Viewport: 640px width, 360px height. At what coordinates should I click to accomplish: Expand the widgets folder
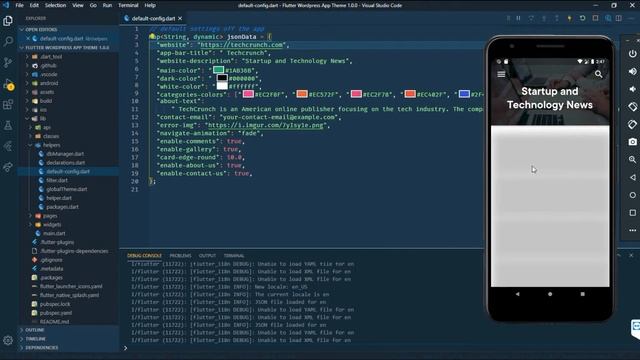(52, 224)
